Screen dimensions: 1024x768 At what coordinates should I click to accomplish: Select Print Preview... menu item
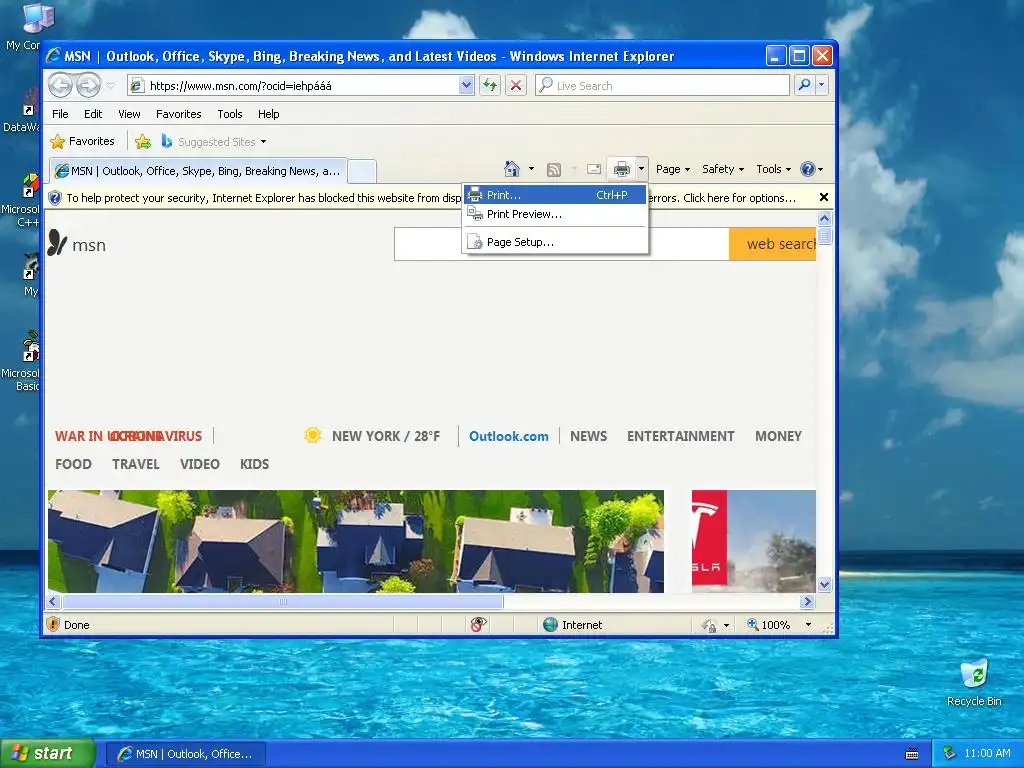[x=555, y=214]
